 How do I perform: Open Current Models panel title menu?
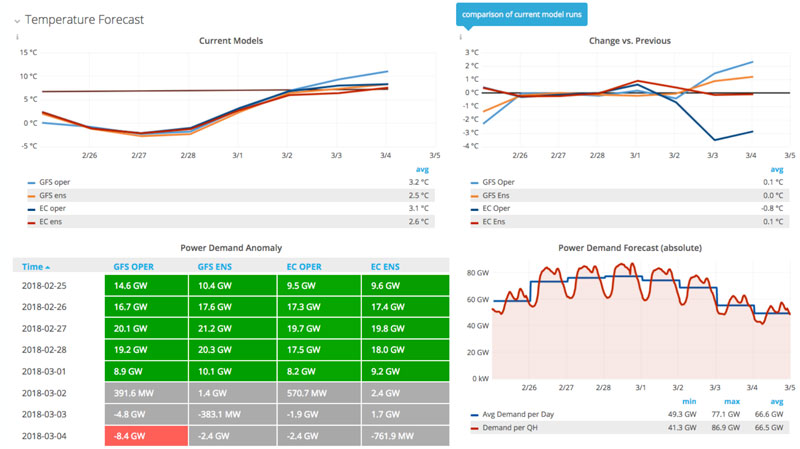click(231, 41)
